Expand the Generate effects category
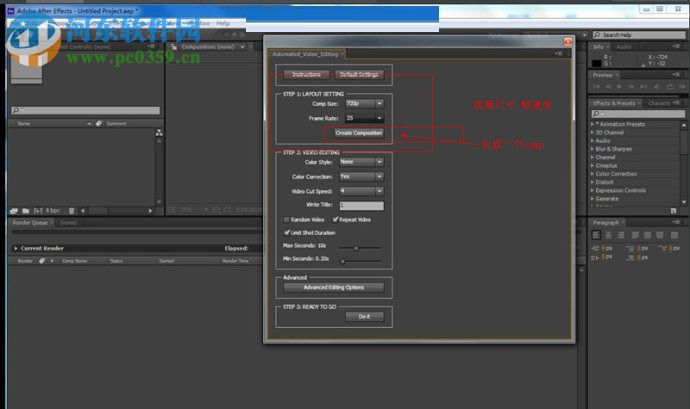This screenshot has width=690, height=409. (592, 199)
